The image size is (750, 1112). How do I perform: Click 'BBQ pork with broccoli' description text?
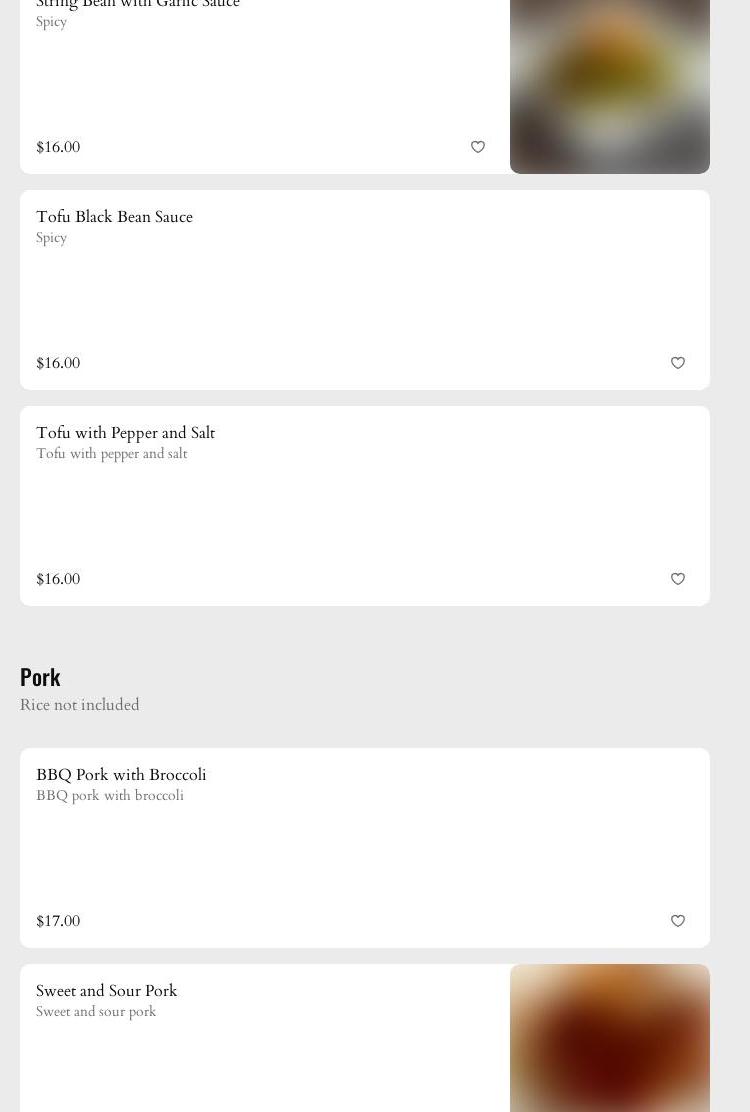tap(110, 796)
